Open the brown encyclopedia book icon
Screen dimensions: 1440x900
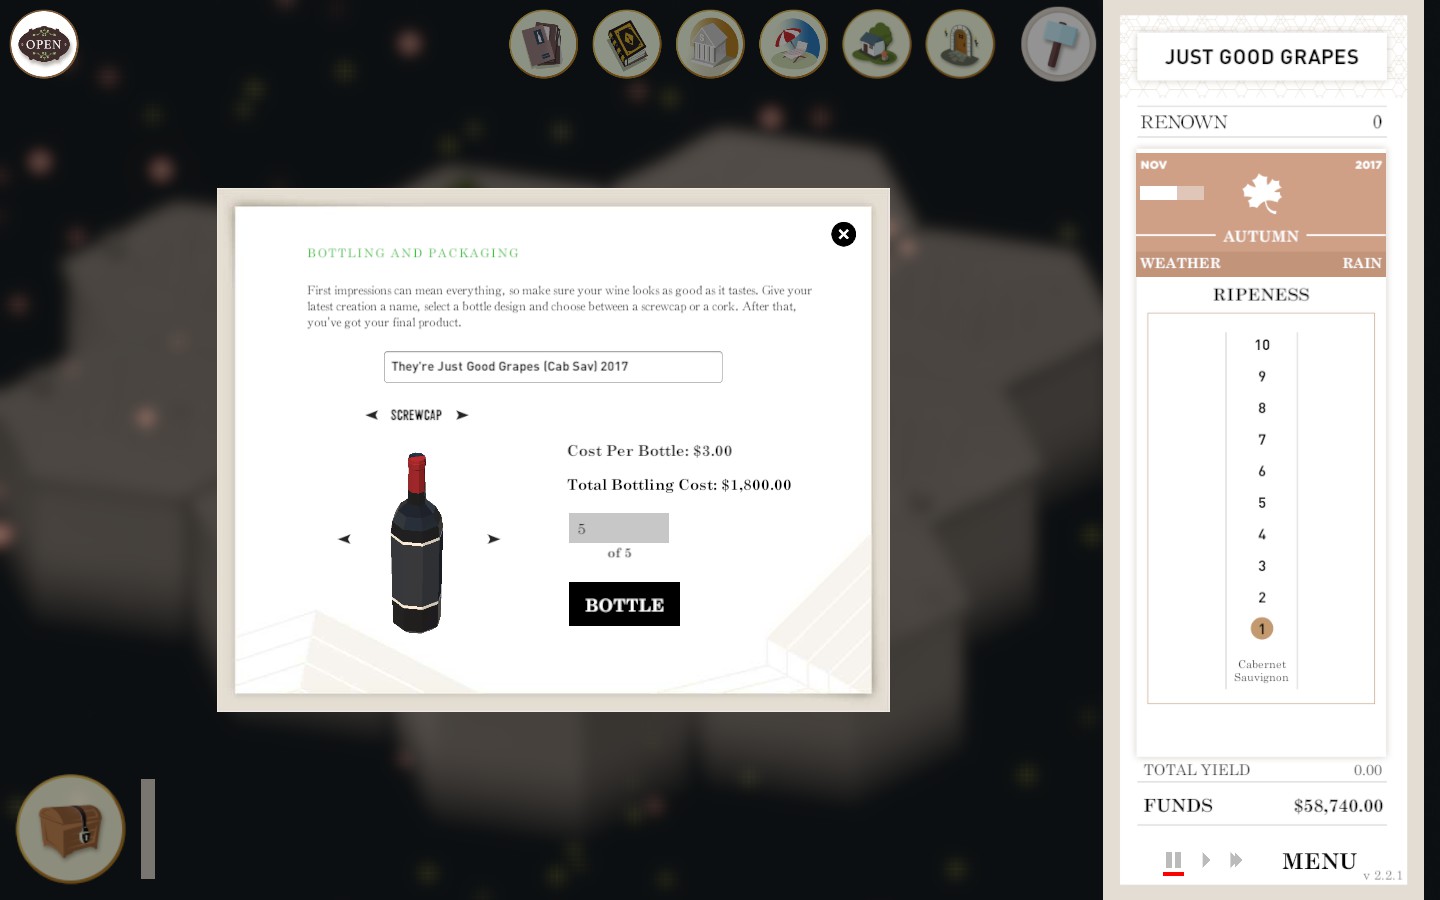[627, 44]
